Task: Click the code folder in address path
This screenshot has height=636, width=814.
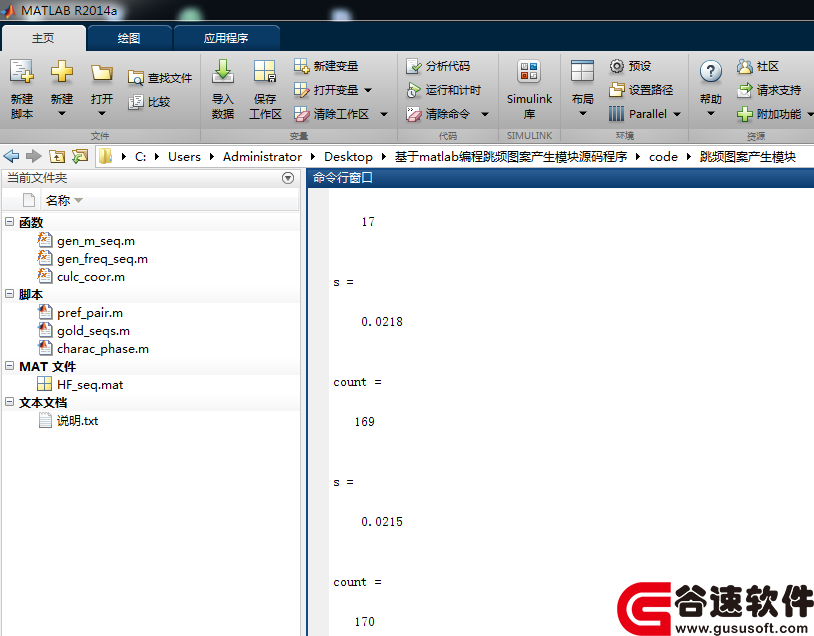Action: [663, 157]
